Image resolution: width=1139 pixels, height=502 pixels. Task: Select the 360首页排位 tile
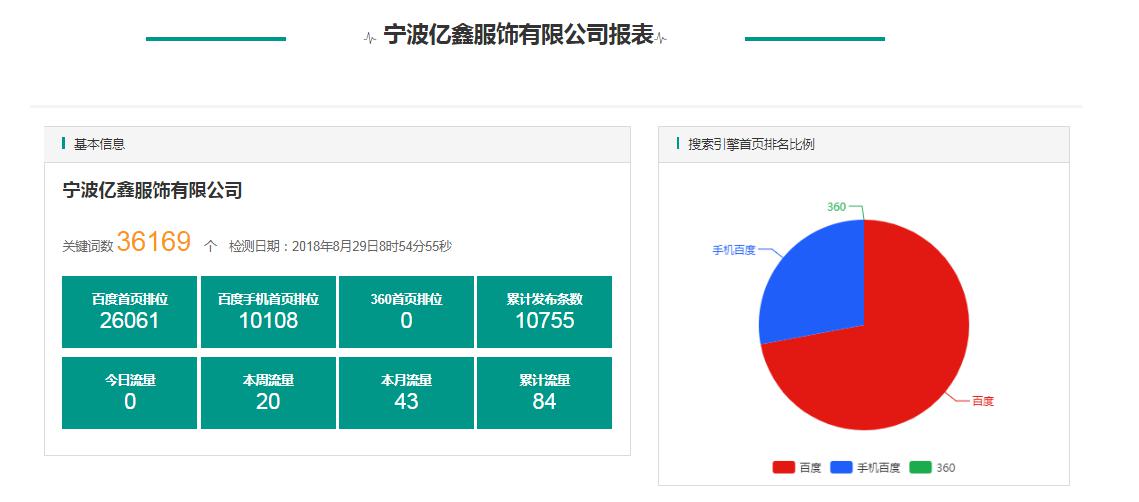pyautogui.click(x=406, y=312)
